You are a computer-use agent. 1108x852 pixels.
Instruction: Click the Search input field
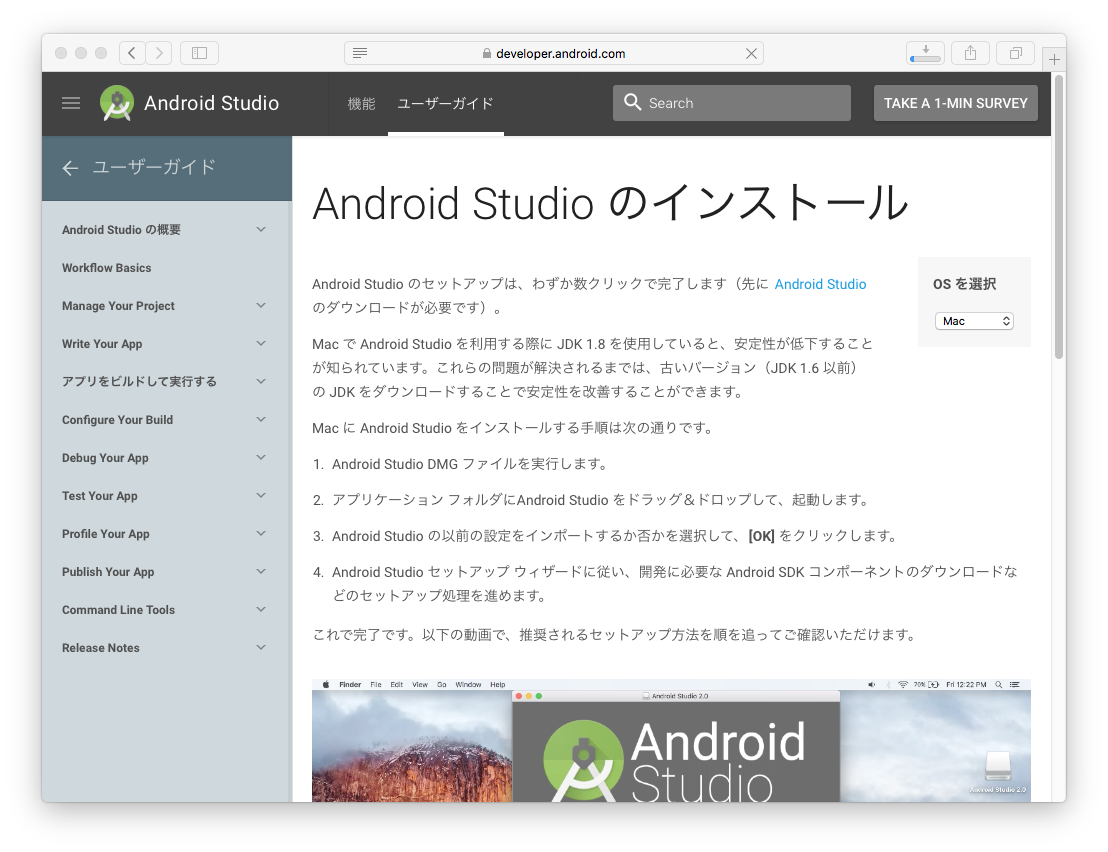[x=731, y=103]
